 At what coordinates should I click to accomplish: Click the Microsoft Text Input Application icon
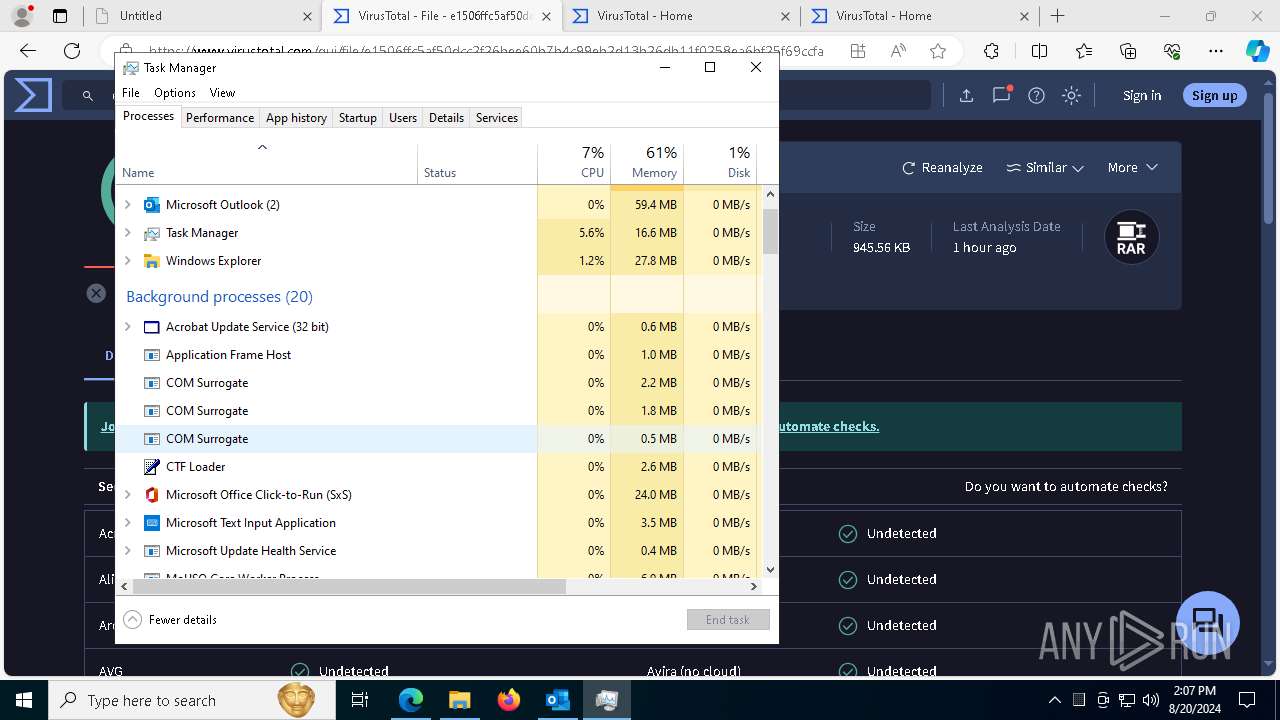point(152,523)
